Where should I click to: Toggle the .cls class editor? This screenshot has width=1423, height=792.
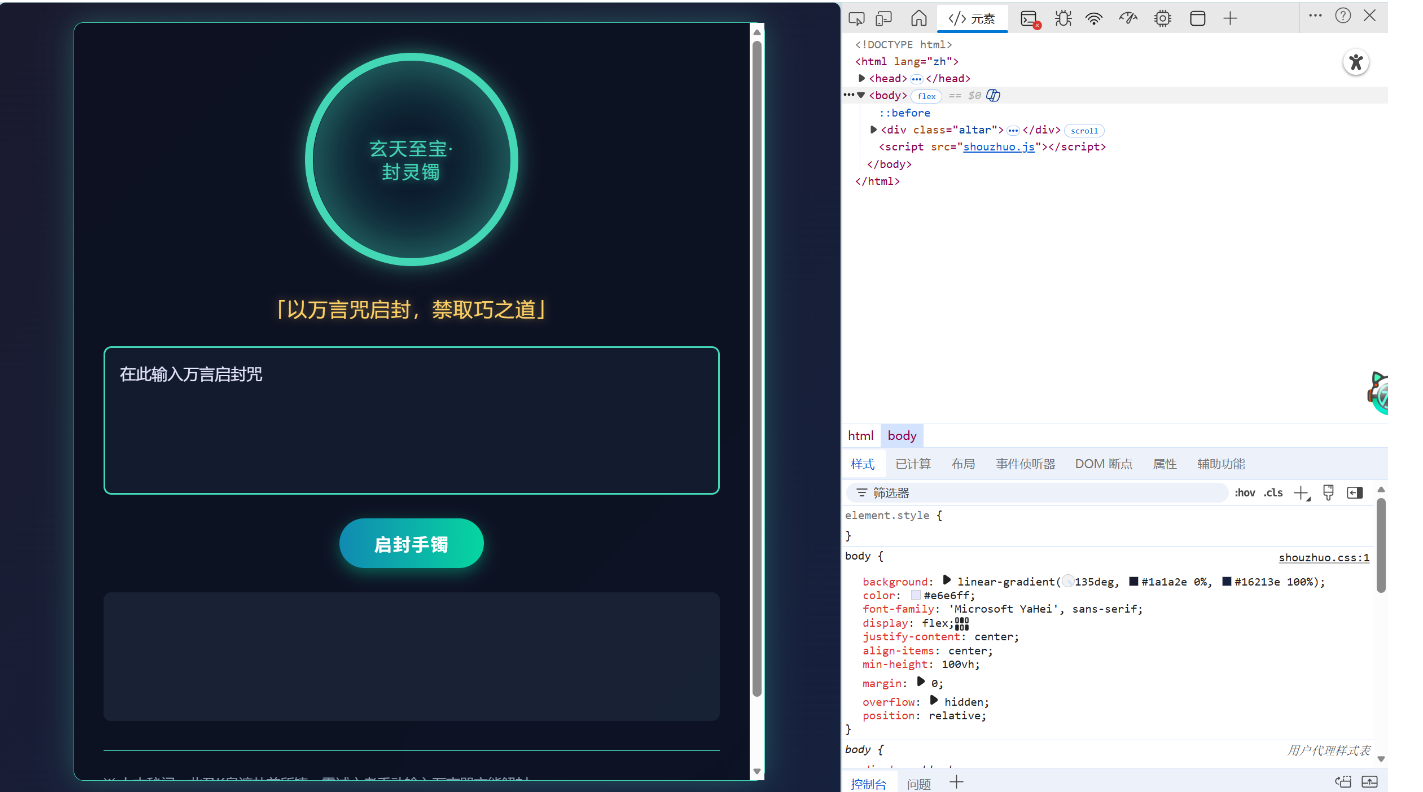[x=1273, y=492]
